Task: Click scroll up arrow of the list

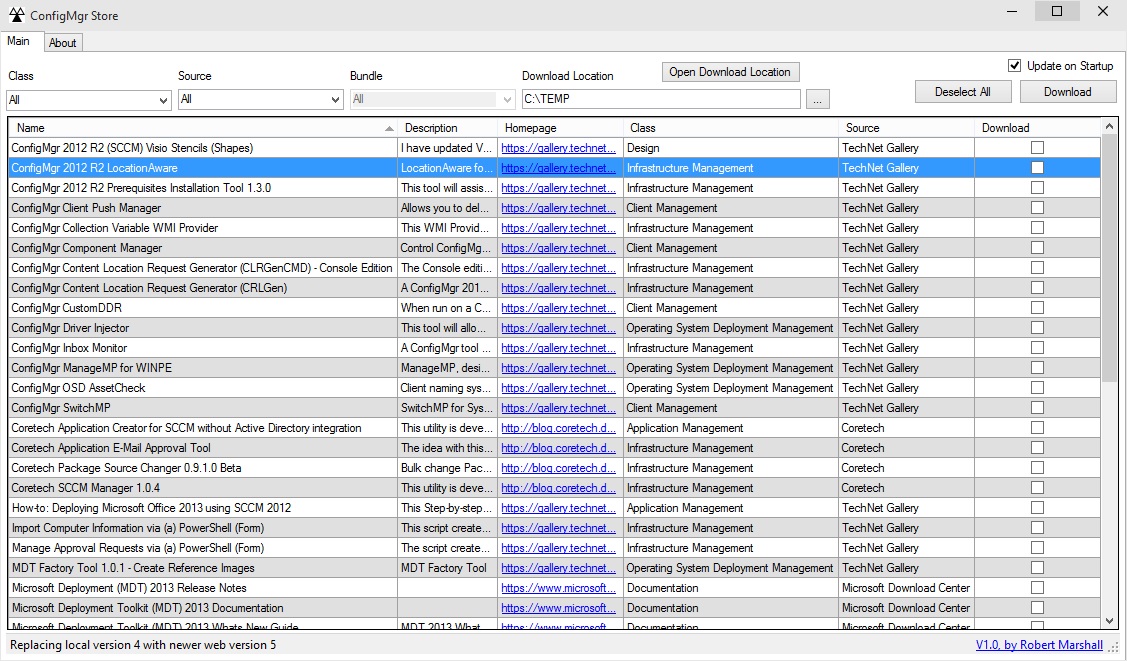Action: tap(1110, 127)
